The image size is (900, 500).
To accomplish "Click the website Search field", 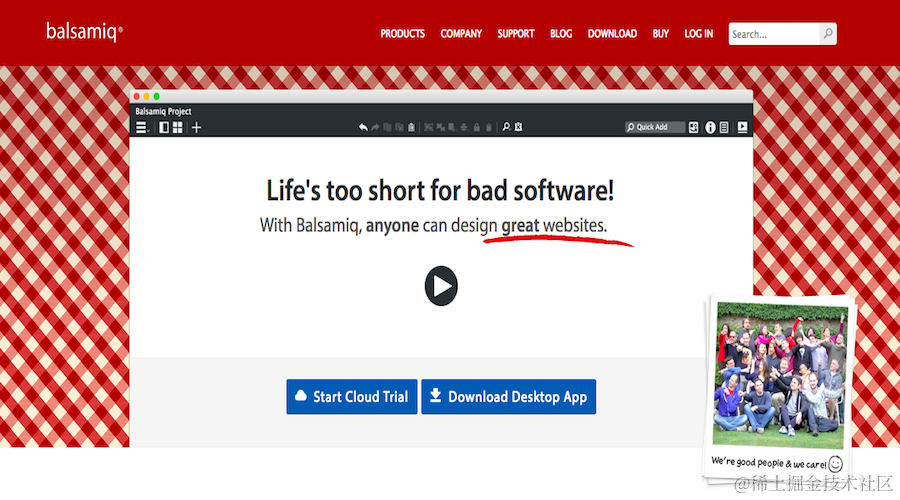I will click(x=774, y=34).
